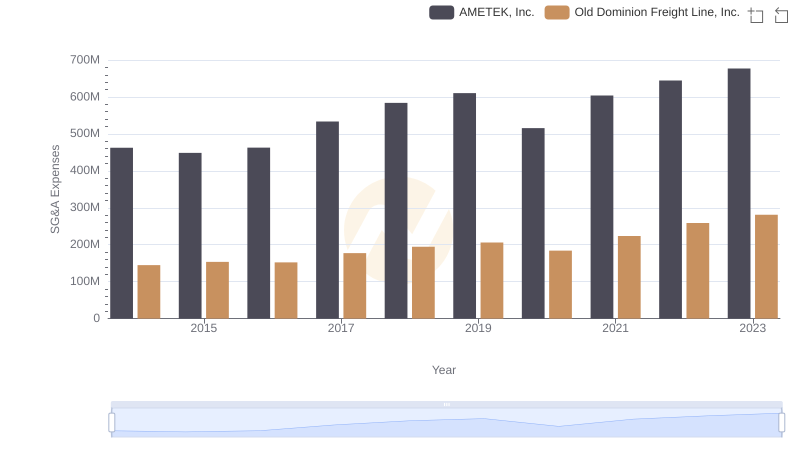Click the 400M y-axis label

pyautogui.click(x=85, y=170)
